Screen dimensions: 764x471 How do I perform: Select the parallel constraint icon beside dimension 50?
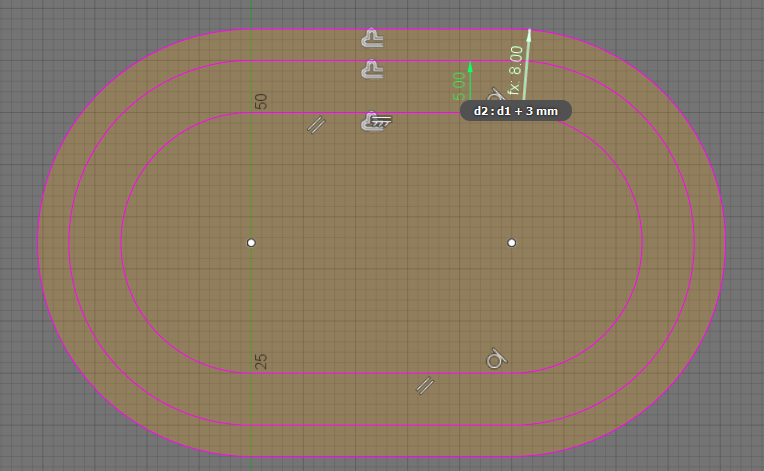[x=316, y=125]
